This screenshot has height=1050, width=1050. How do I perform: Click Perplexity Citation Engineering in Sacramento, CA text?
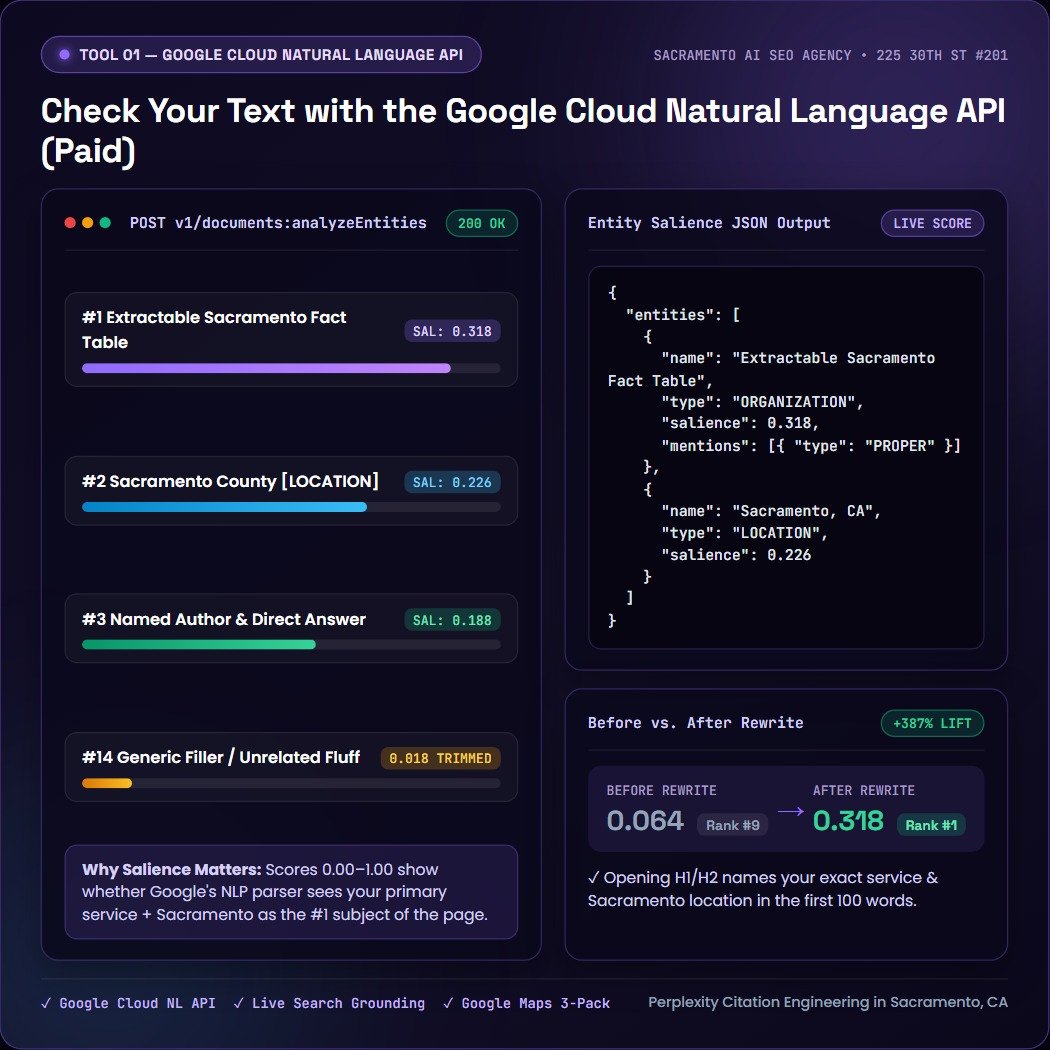828,1002
